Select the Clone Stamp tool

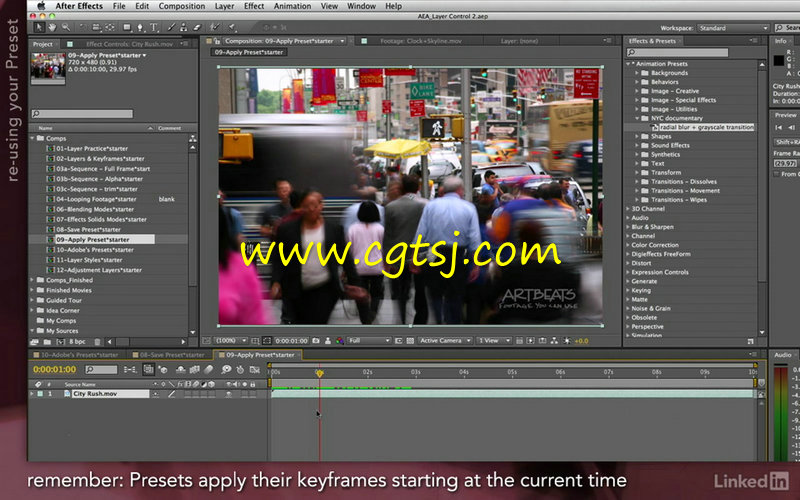coord(184,28)
